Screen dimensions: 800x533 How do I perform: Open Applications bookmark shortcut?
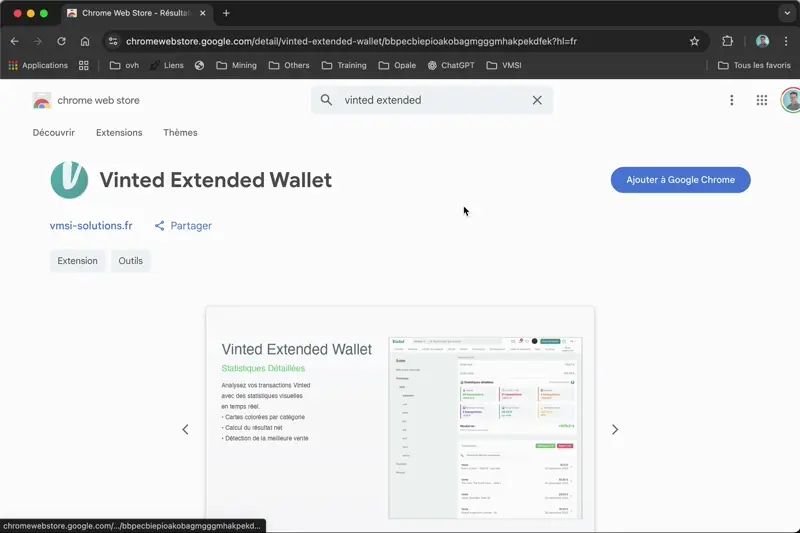pyautogui.click(x=38, y=65)
